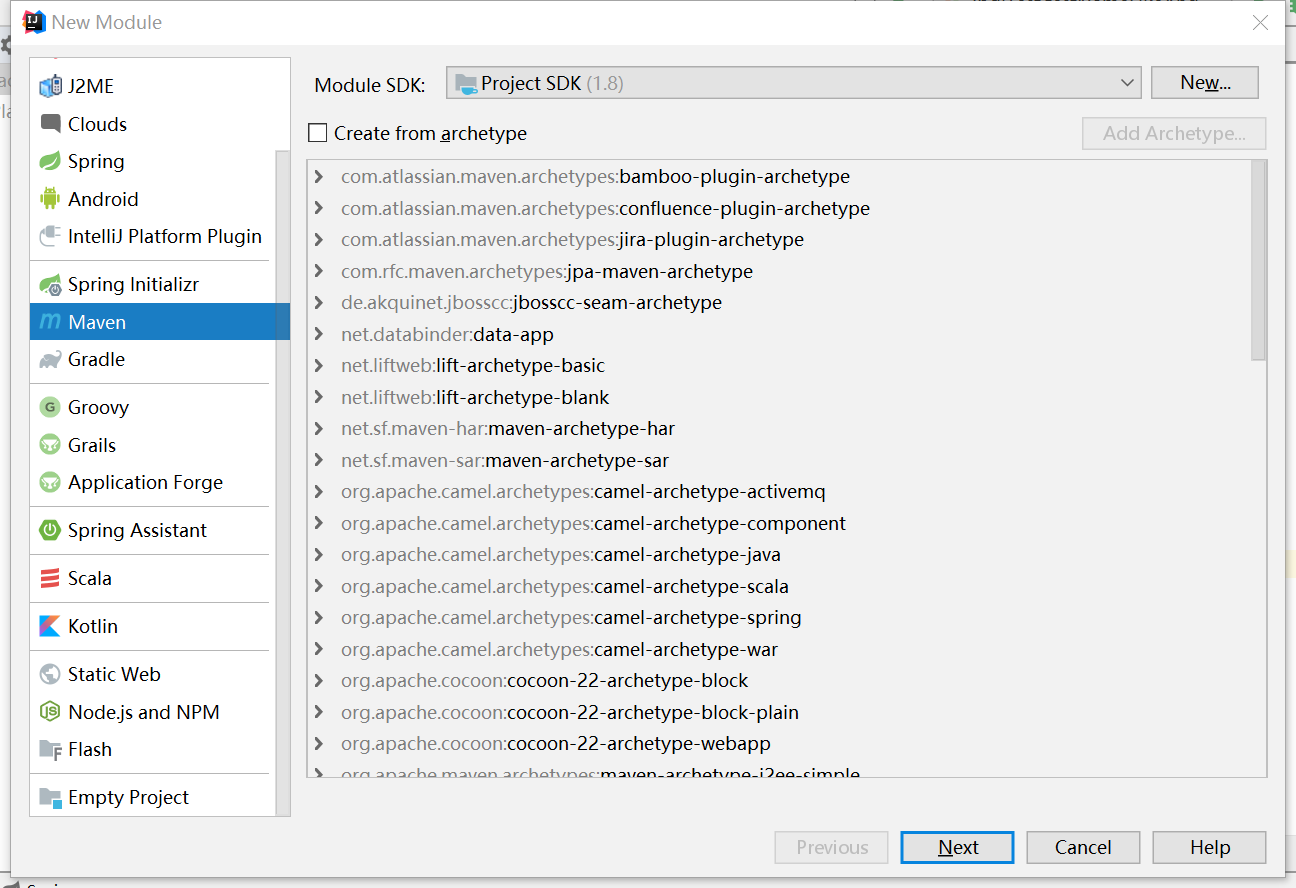Close the New Module dialog
Image resolution: width=1296 pixels, height=888 pixels.
1260,22
